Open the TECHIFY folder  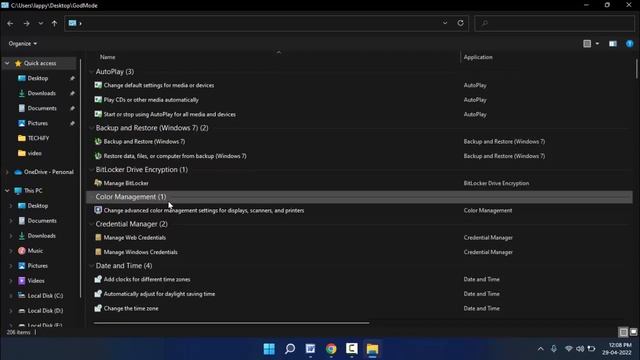[38, 138]
